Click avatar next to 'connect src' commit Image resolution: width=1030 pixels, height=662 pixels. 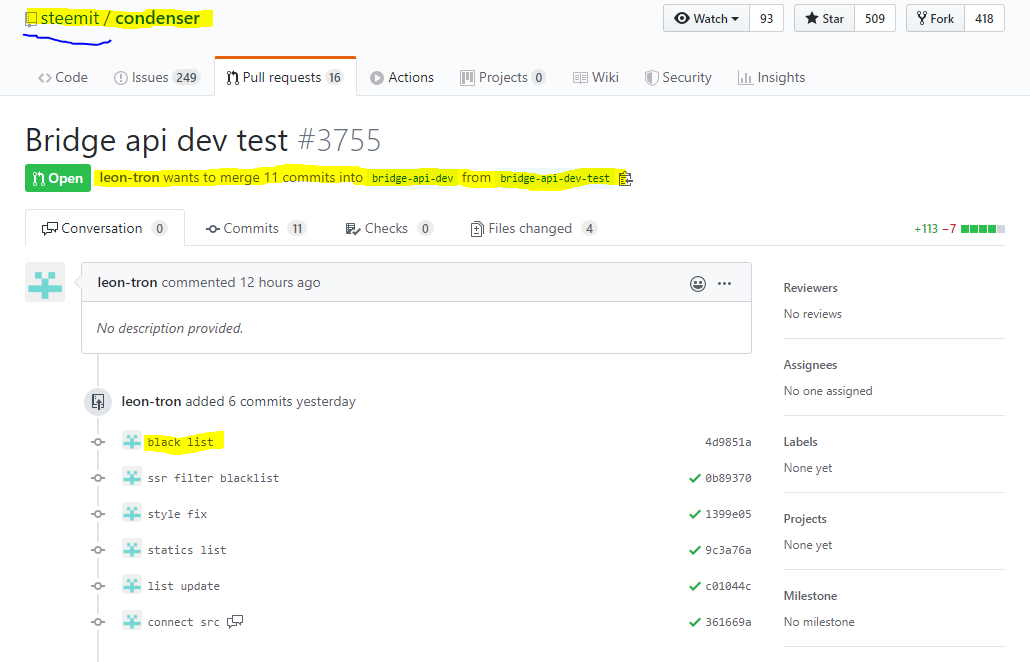[x=131, y=621]
